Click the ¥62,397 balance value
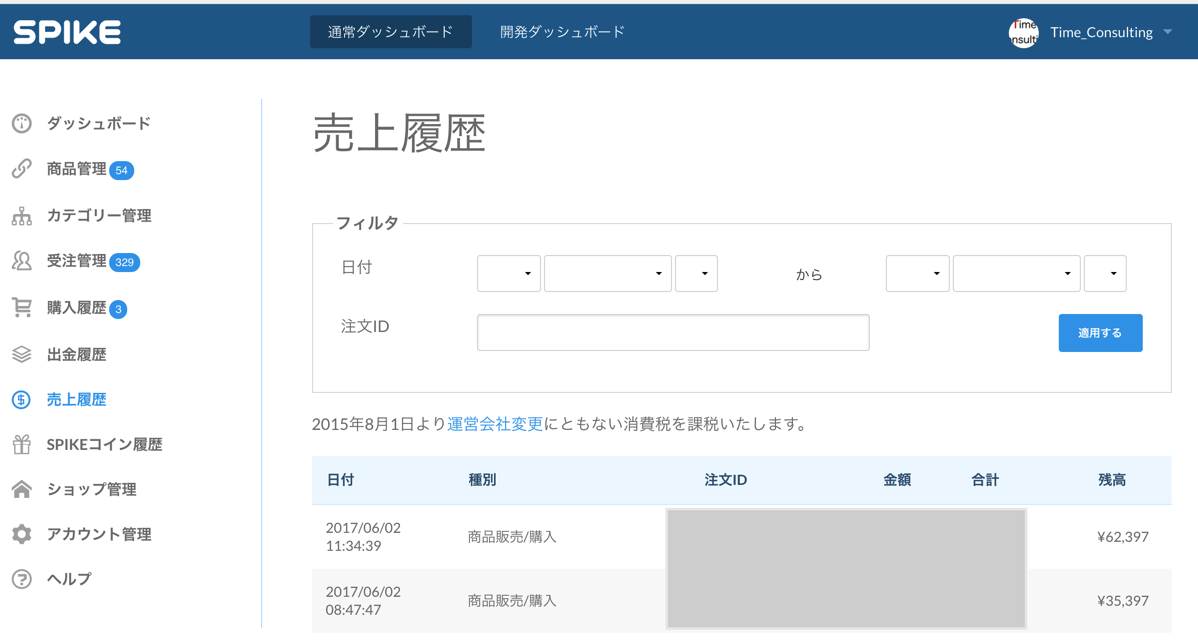 tap(1122, 537)
